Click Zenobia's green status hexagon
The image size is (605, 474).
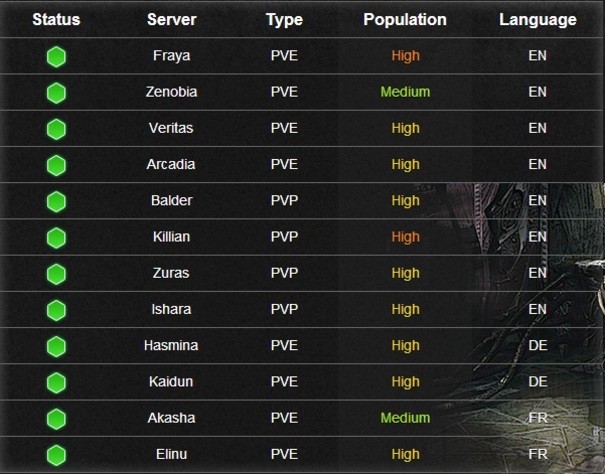click(x=56, y=93)
